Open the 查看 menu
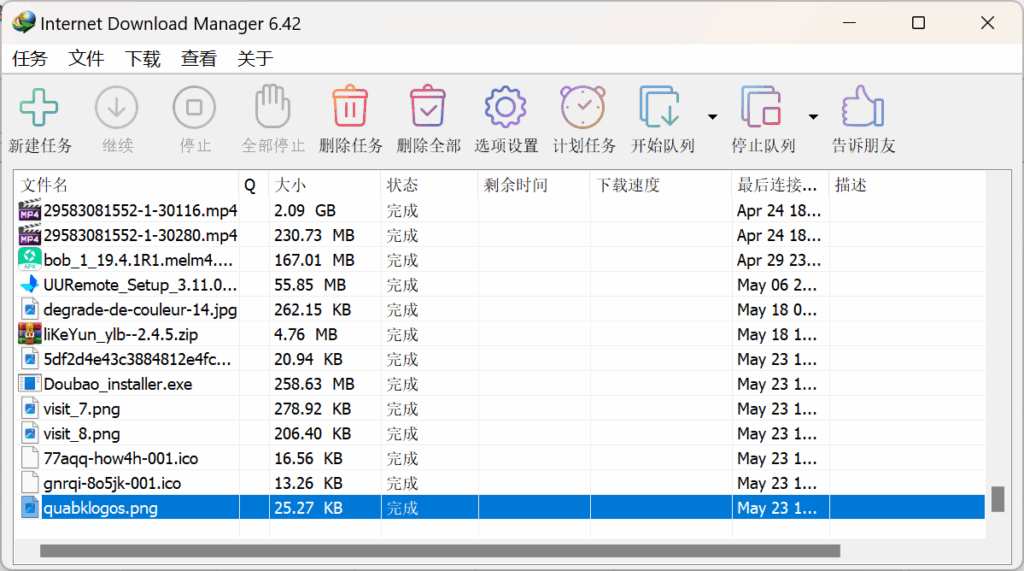Screen dimensions: 1024x571 (199, 59)
